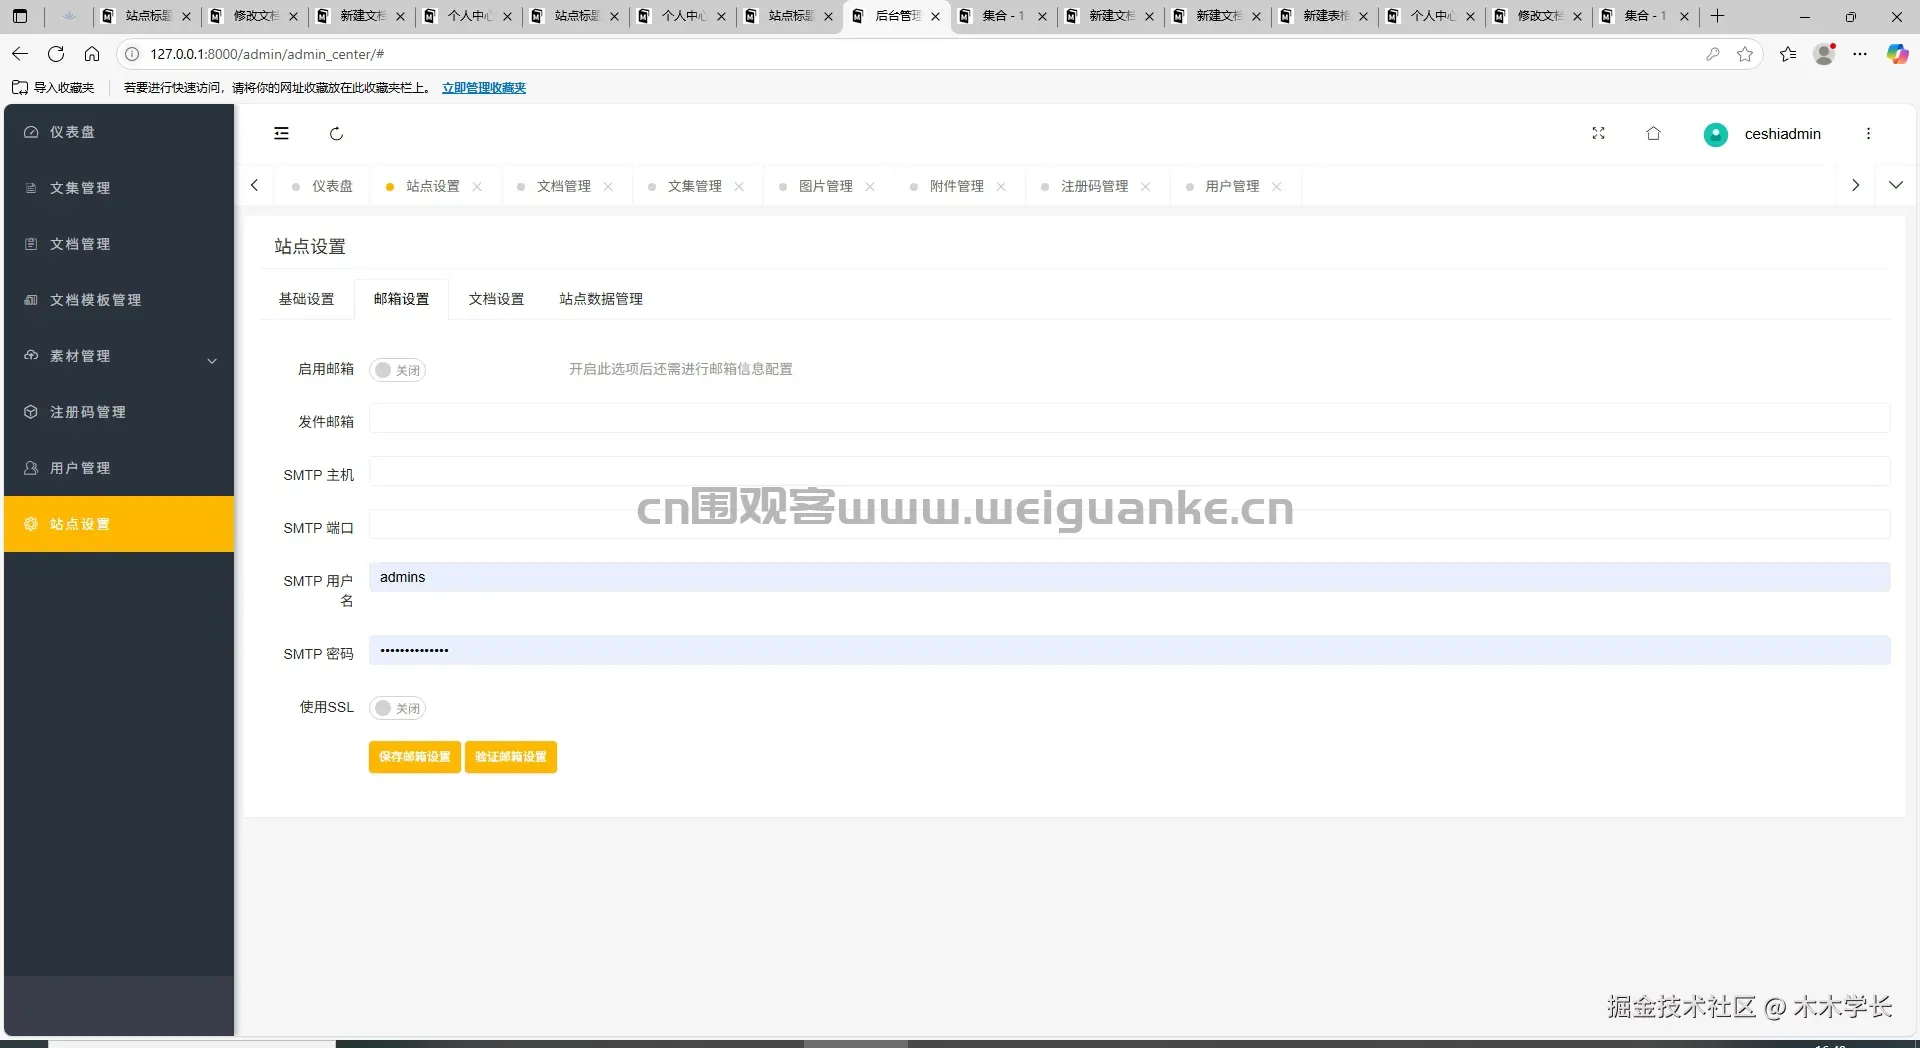Click the address bar URL

click(268, 54)
